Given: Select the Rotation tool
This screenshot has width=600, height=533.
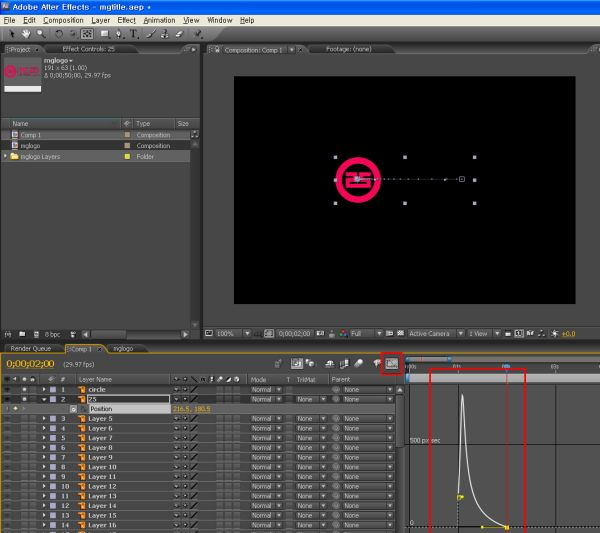Looking at the screenshot, I should coord(59,34).
